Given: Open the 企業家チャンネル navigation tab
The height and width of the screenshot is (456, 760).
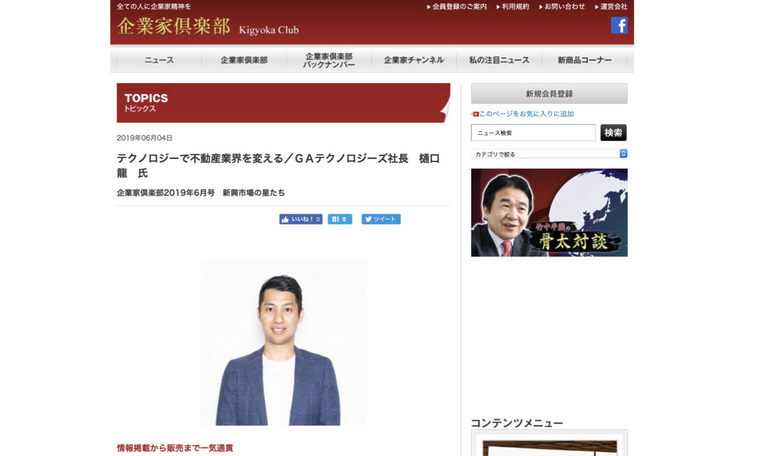Looking at the screenshot, I should [414, 60].
